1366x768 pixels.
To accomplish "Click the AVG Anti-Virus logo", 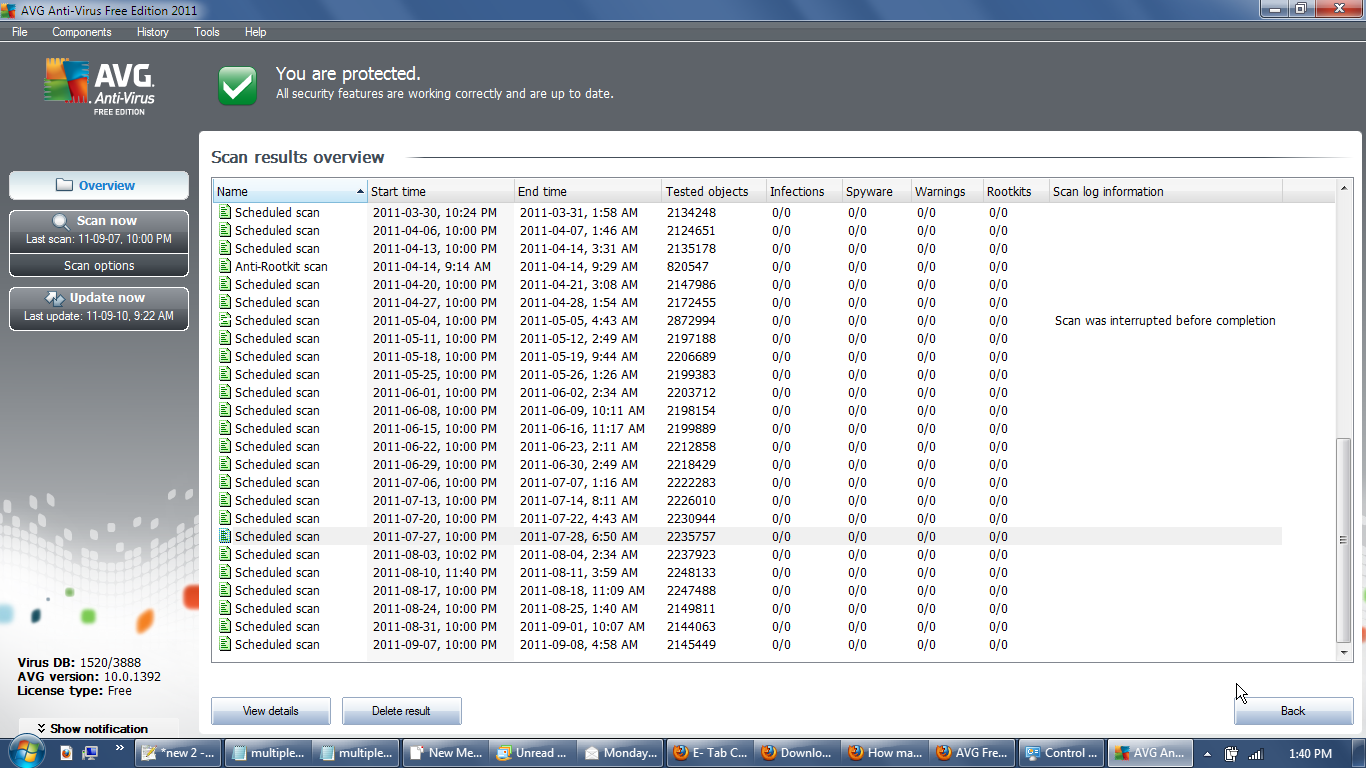I will 100,87.
